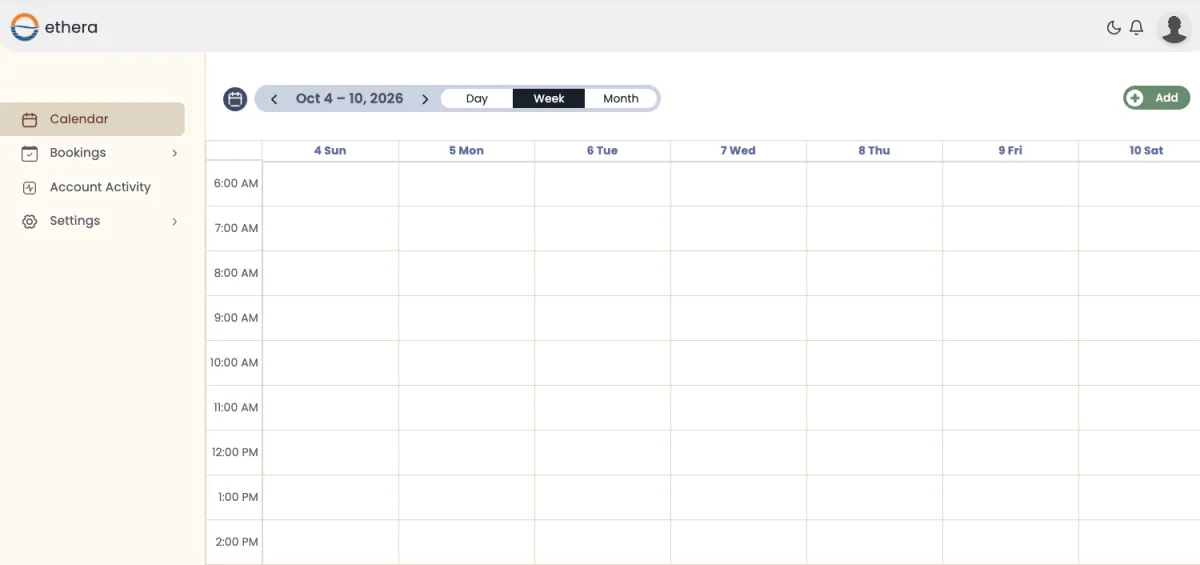Open the user profile avatar
1200x565 pixels.
pyautogui.click(x=1173, y=28)
